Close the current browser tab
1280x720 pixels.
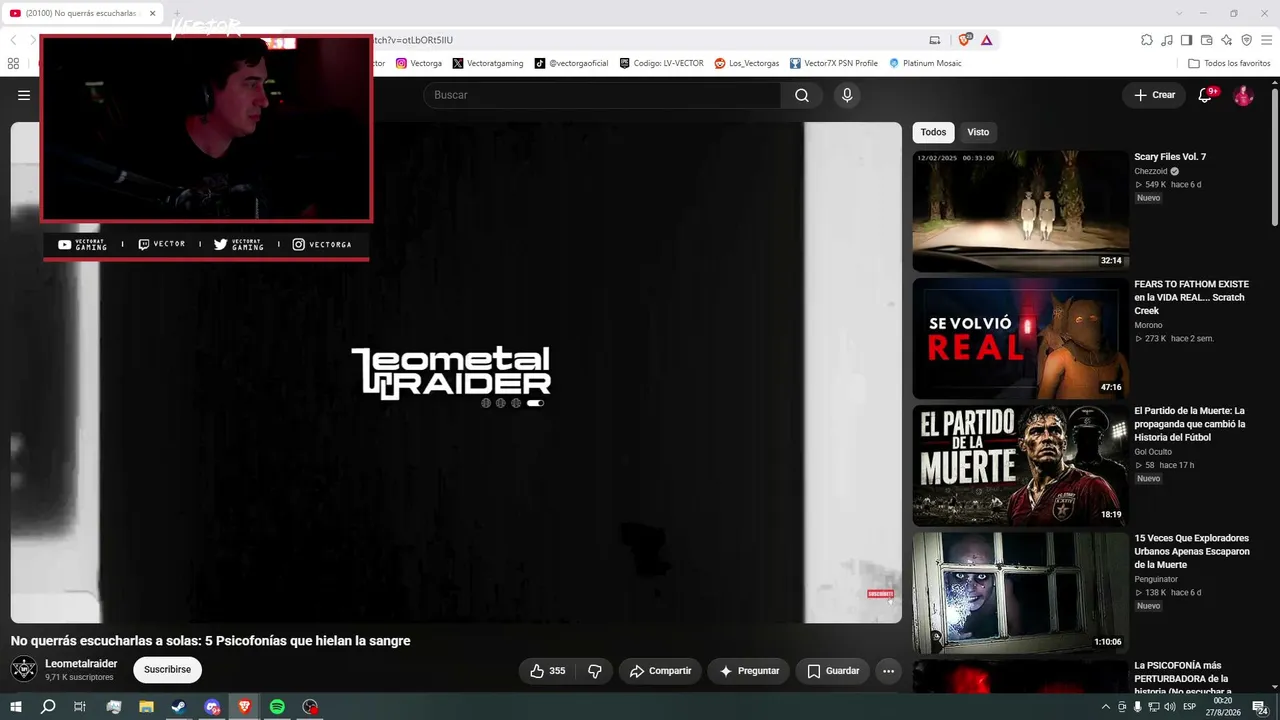152,13
